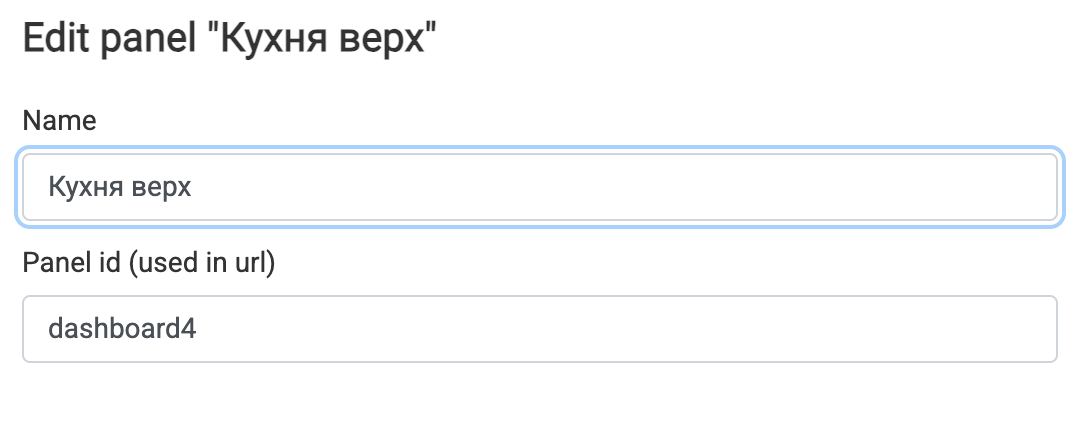Viewport: 1082px width, 426px height.
Task: Focus the Panel id input field
Action: pos(540,329)
